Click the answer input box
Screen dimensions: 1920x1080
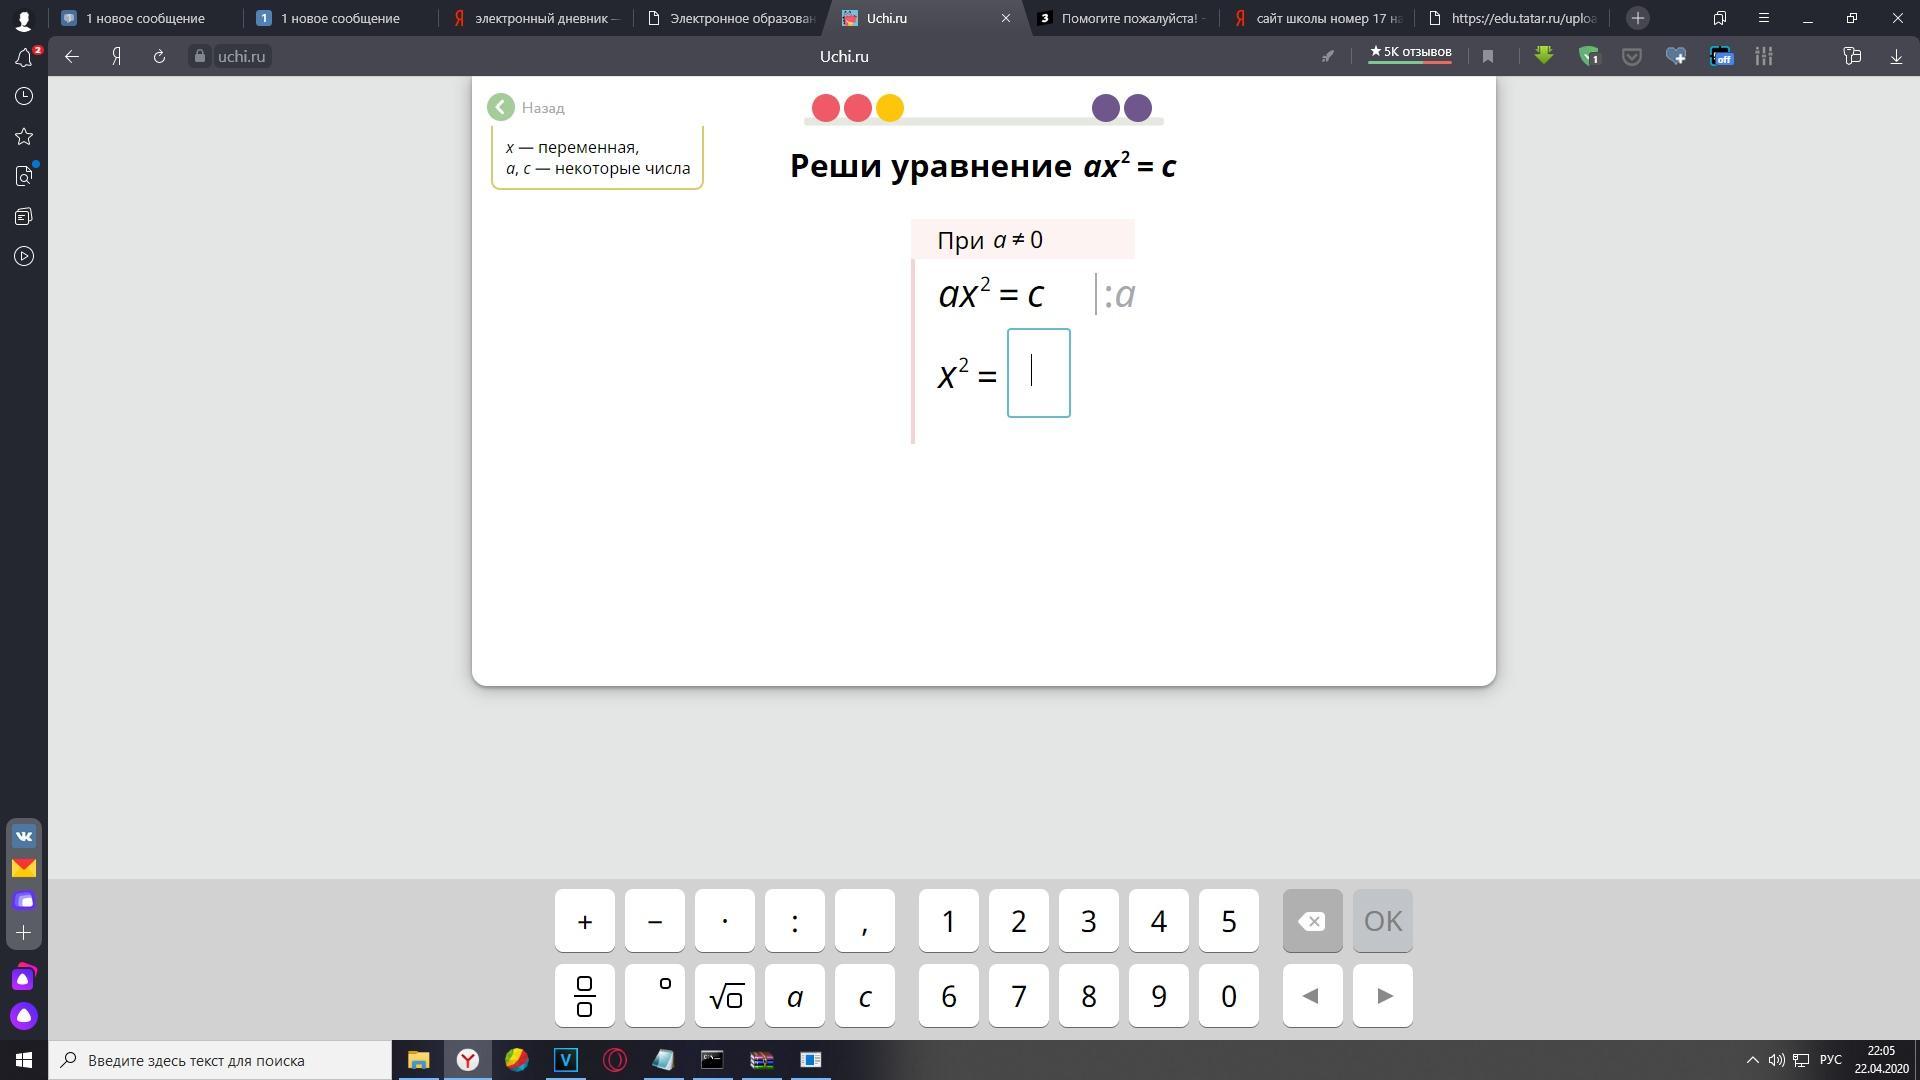[x=1038, y=373]
